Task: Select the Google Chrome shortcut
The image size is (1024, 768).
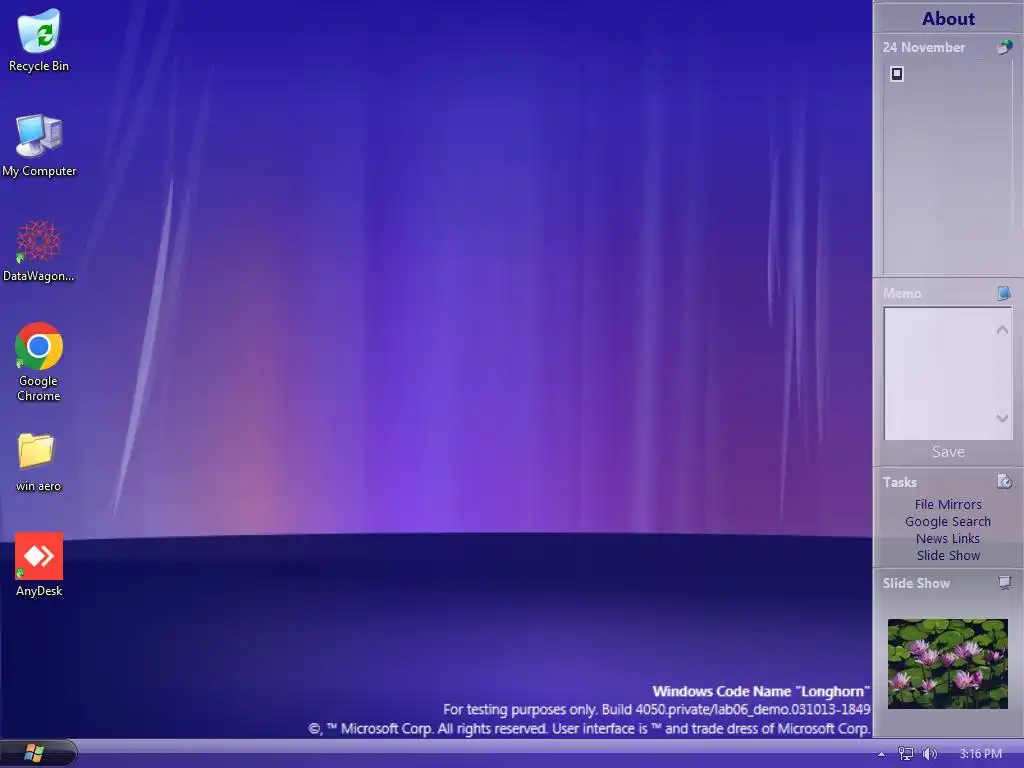Action: [39, 362]
